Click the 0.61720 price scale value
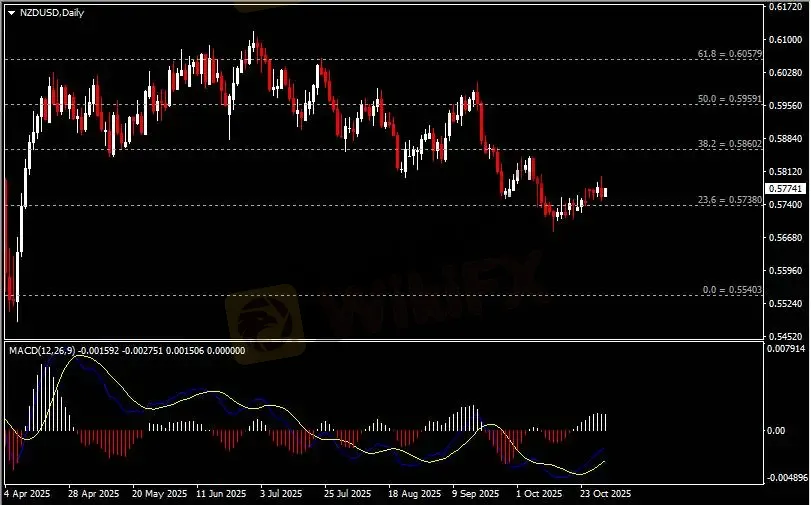811x505 pixels. tap(786, 7)
